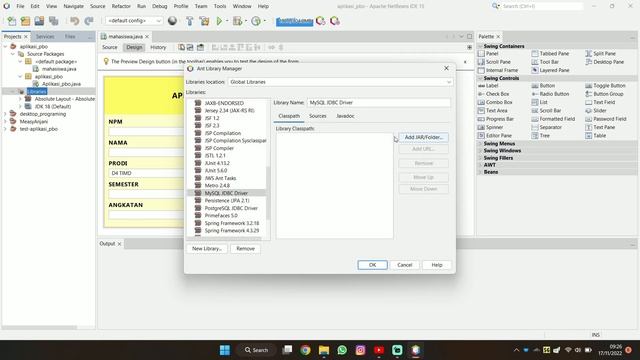Run the project with green play icon
The width and height of the screenshot is (640, 360).
click(x=219, y=21)
